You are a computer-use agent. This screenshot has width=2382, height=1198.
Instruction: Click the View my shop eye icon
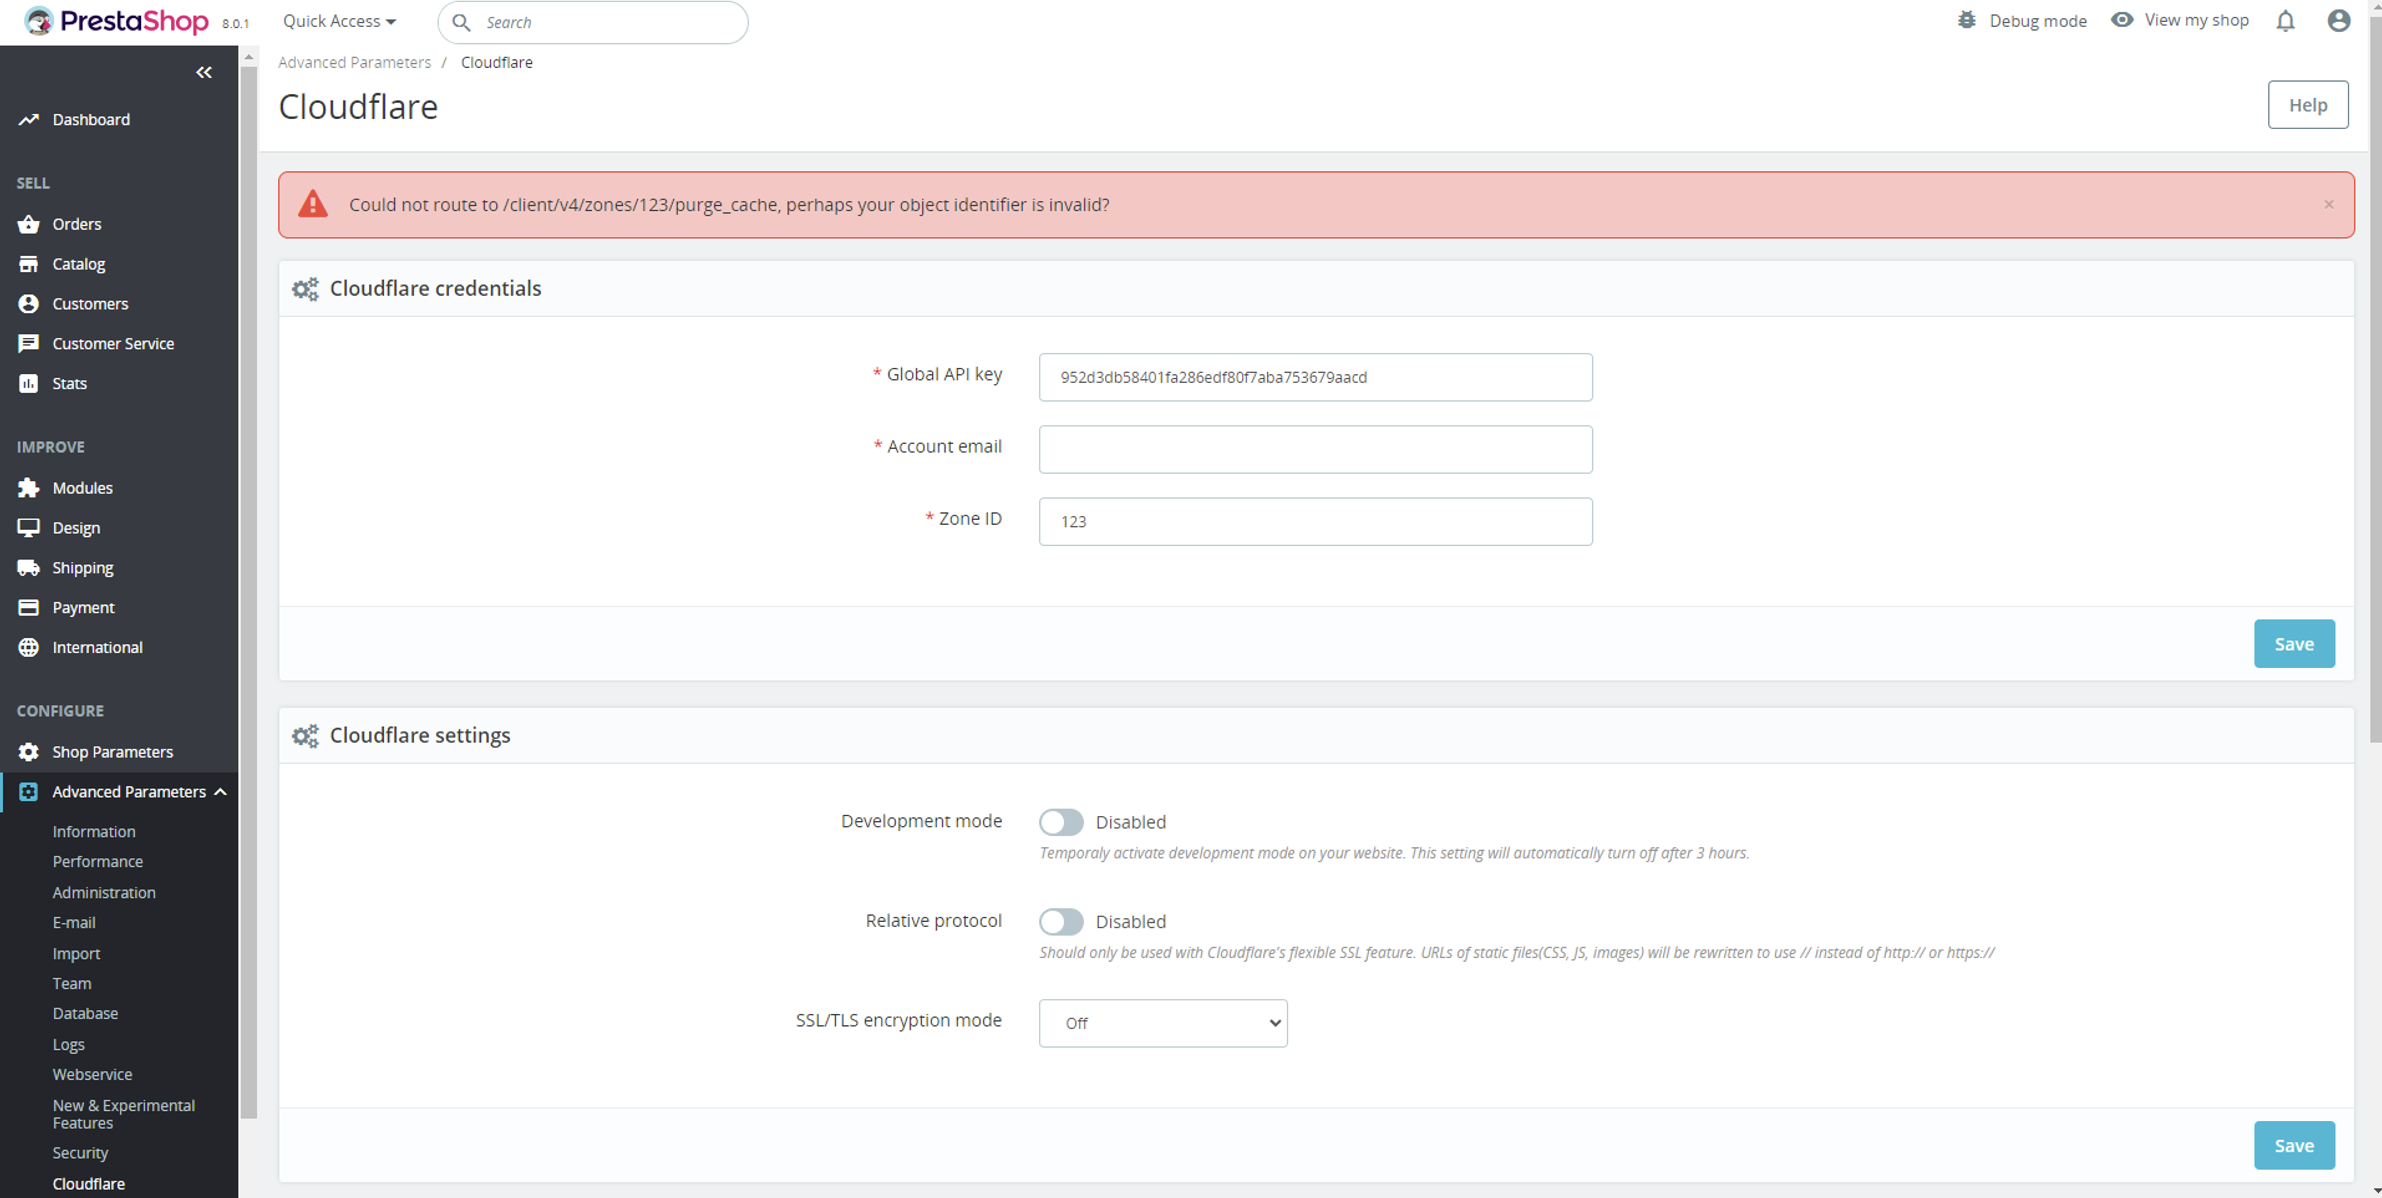(2121, 20)
